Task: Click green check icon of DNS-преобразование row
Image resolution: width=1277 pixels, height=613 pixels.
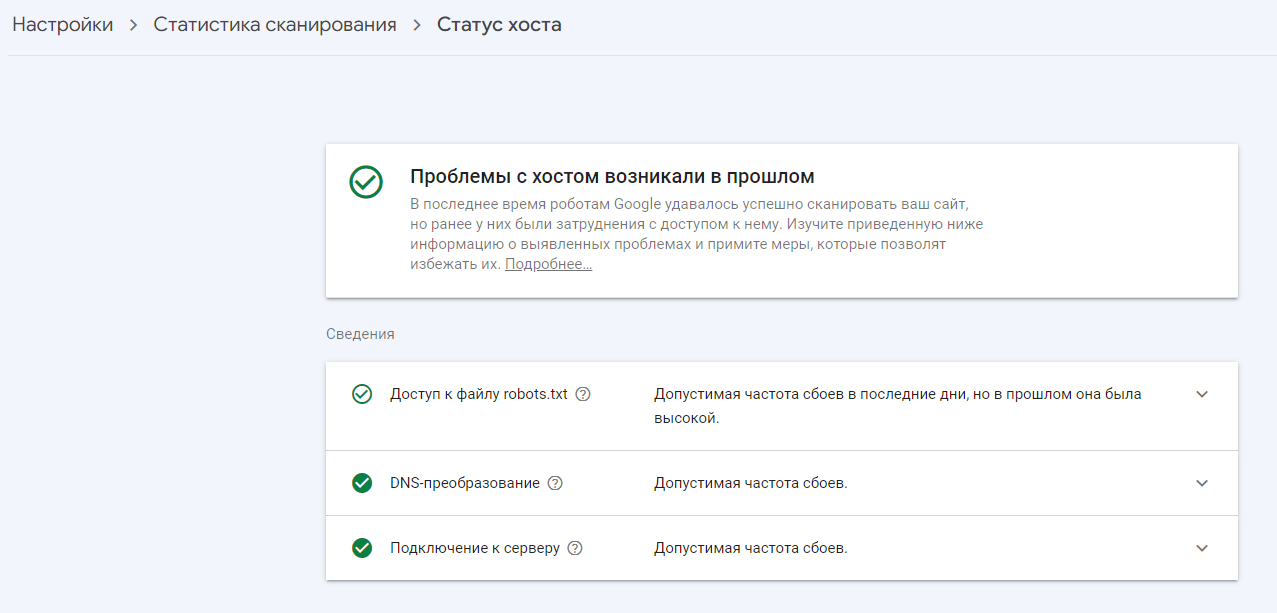Action: point(362,483)
